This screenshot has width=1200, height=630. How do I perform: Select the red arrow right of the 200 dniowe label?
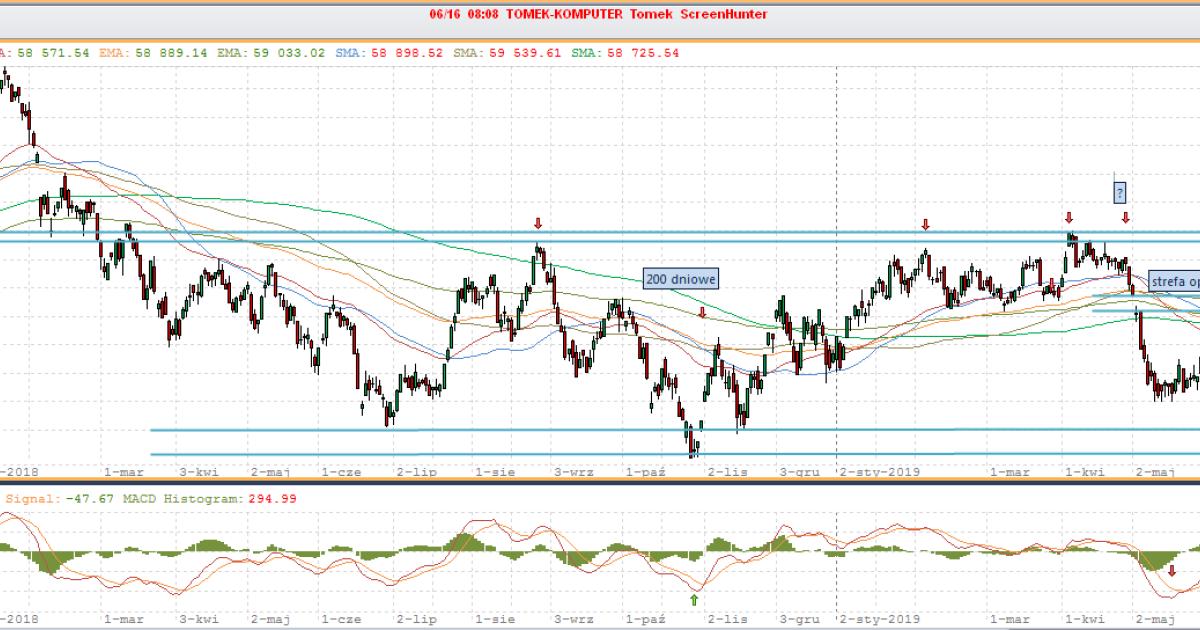(702, 312)
